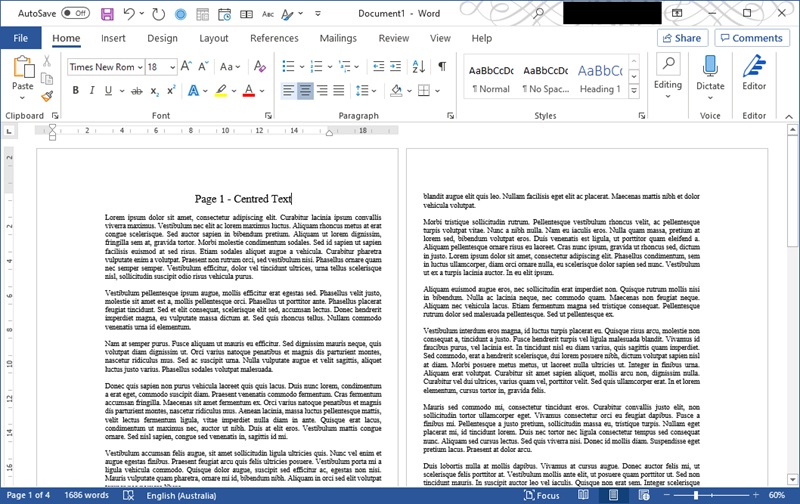
Task: Toggle center alignment
Action: pos(305,90)
